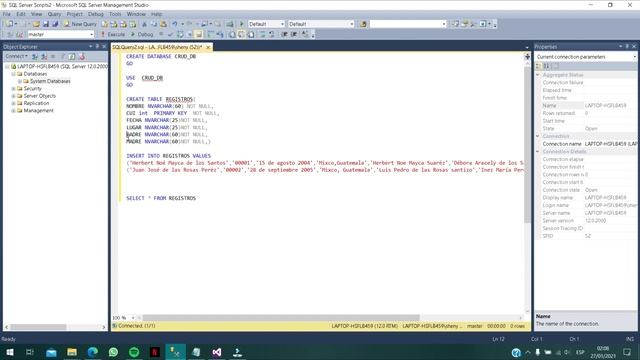Click the Save All icon
Screen dimensions: 640x360
tap(55, 24)
